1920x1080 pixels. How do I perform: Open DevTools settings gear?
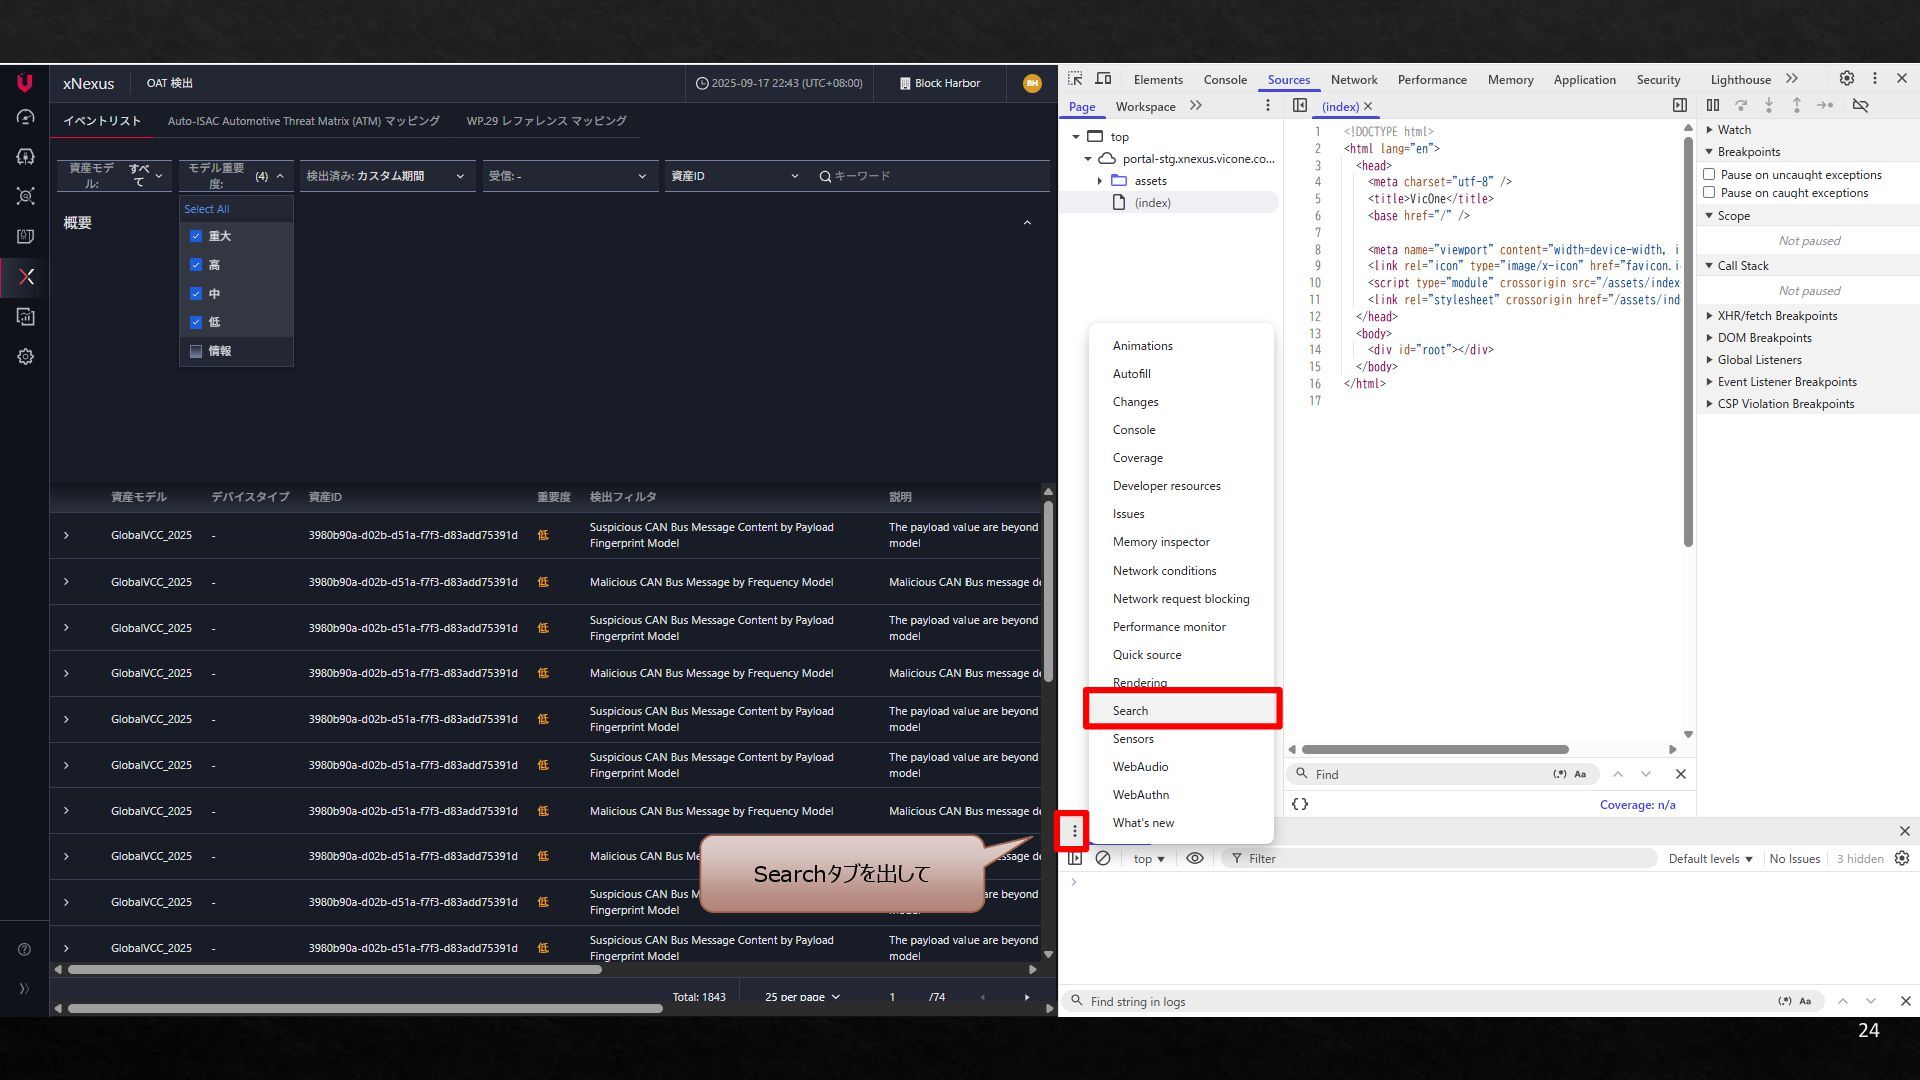click(x=1846, y=79)
